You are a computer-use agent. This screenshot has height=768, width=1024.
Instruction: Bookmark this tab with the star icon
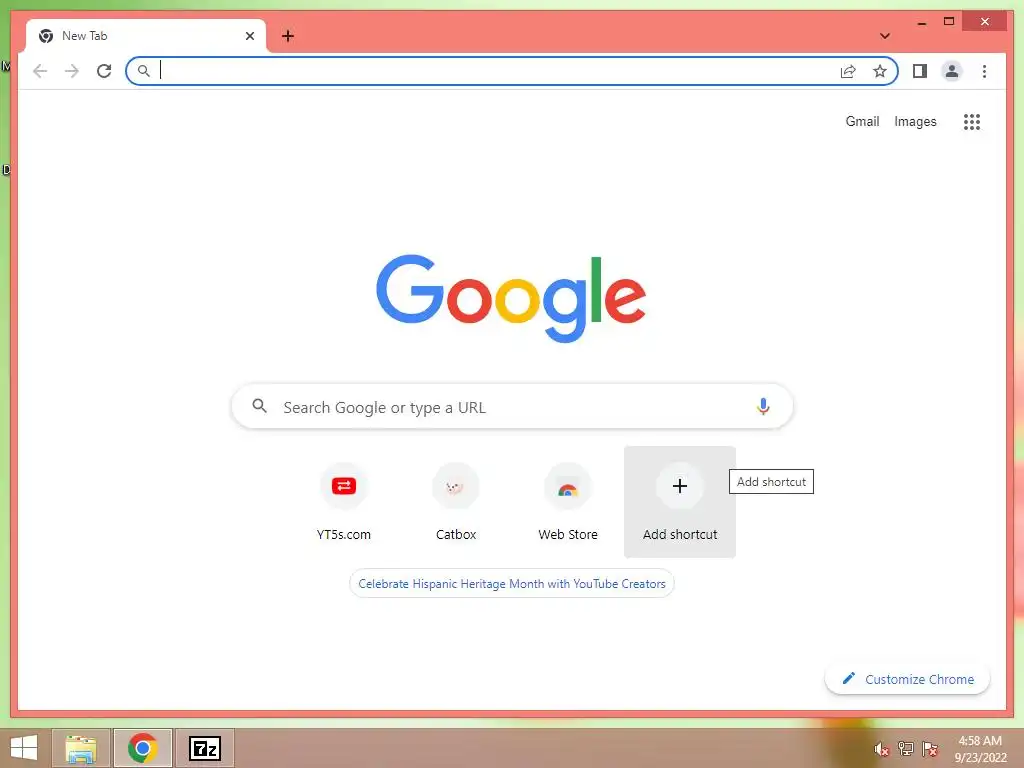[x=880, y=71]
